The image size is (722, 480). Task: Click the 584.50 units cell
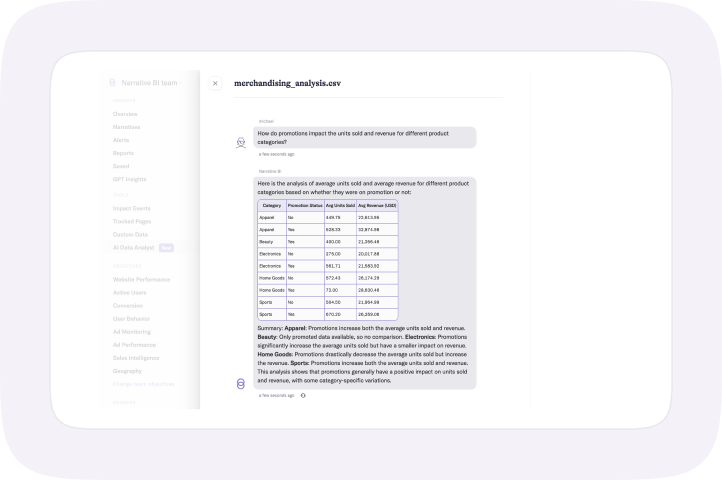[x=340, y=302]
